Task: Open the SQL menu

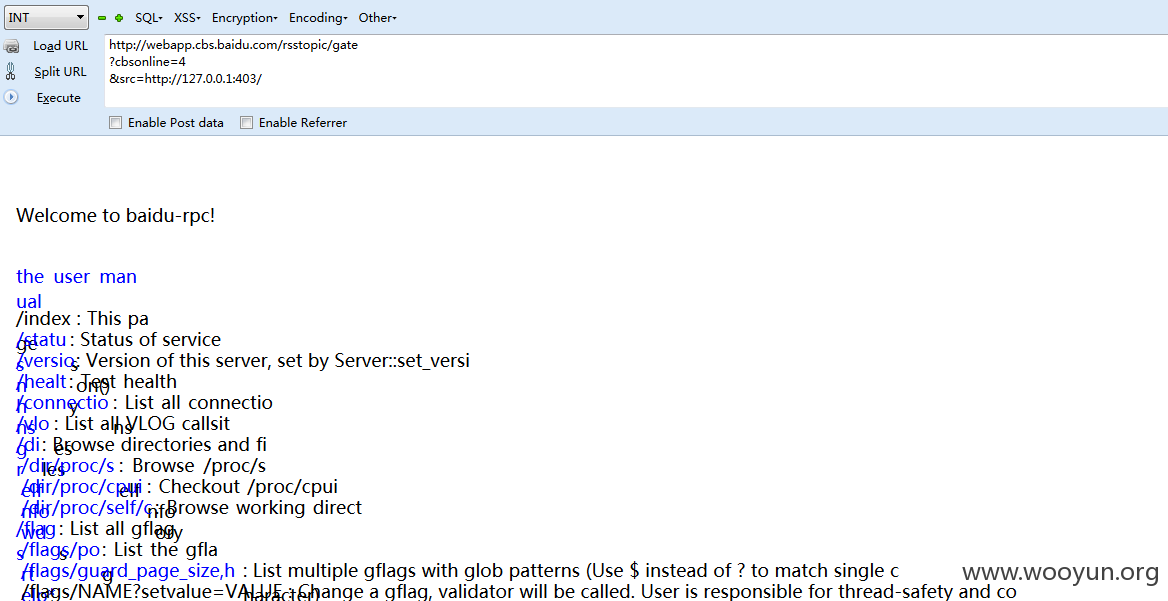Action: coord(148,18)
